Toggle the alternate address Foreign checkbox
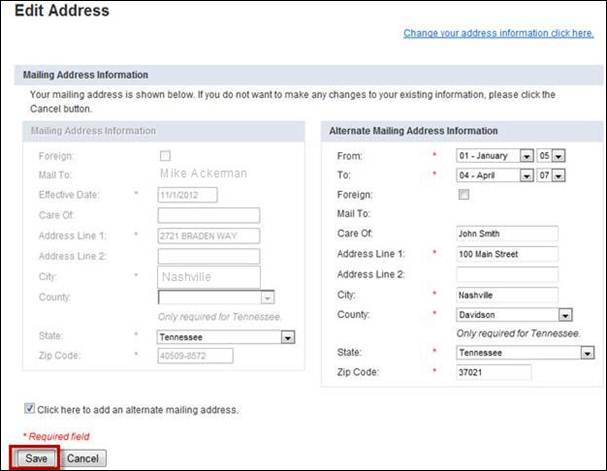607x471 pixels. pyautogui.click(x=464, y=194)
